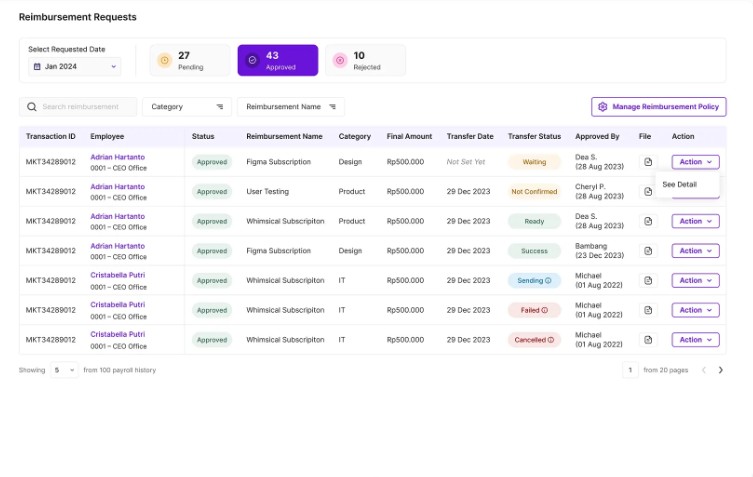The height and width of the screenshot is (477, 753).
Task: Open the file icon in the Sending row
Action: click(x=648, y=281)
